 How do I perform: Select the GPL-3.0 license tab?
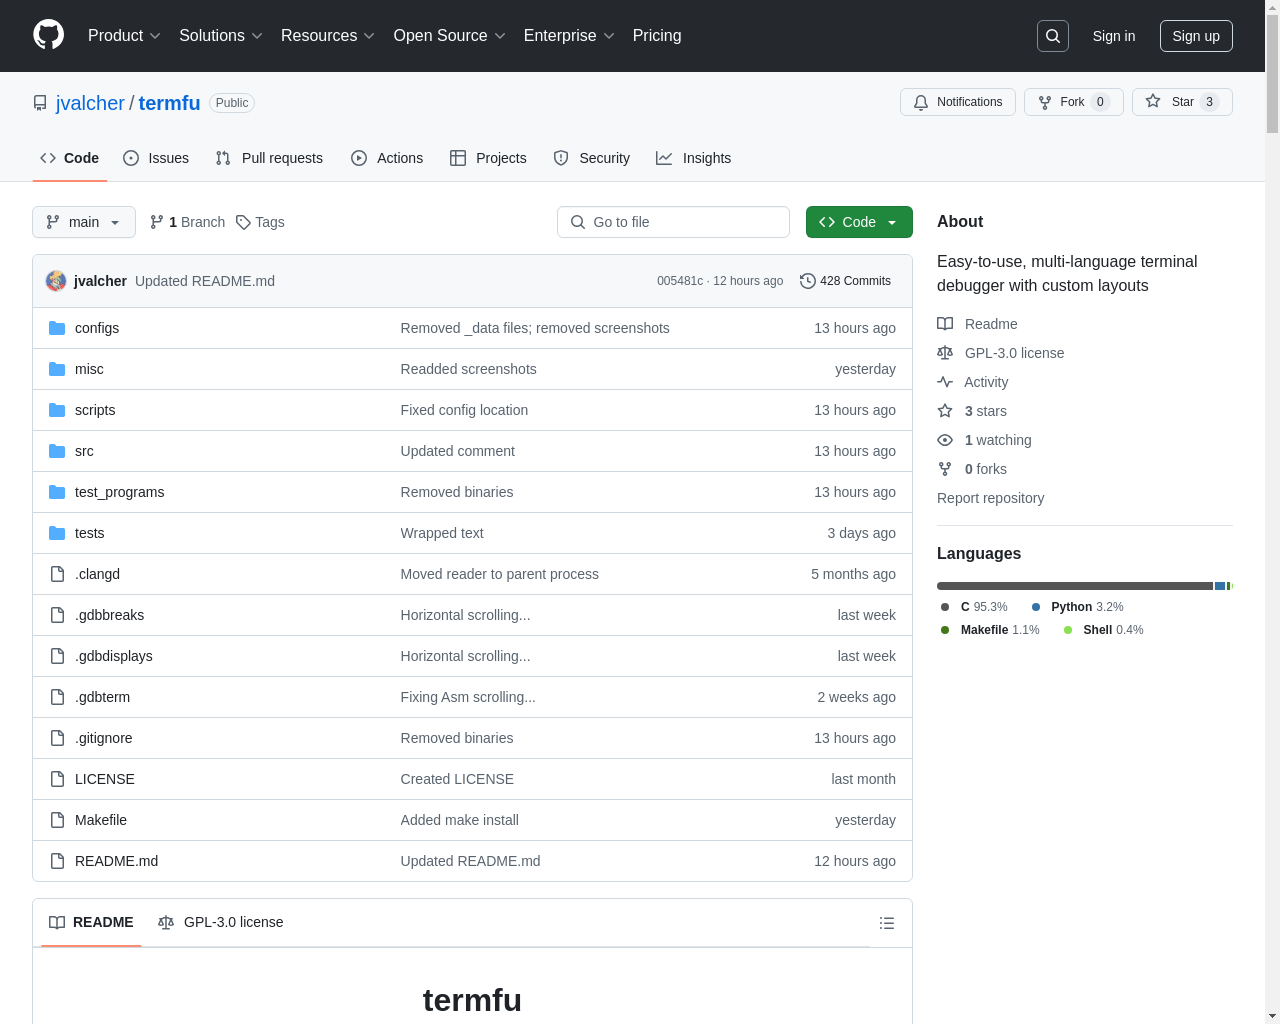click(x=221, y=922)
